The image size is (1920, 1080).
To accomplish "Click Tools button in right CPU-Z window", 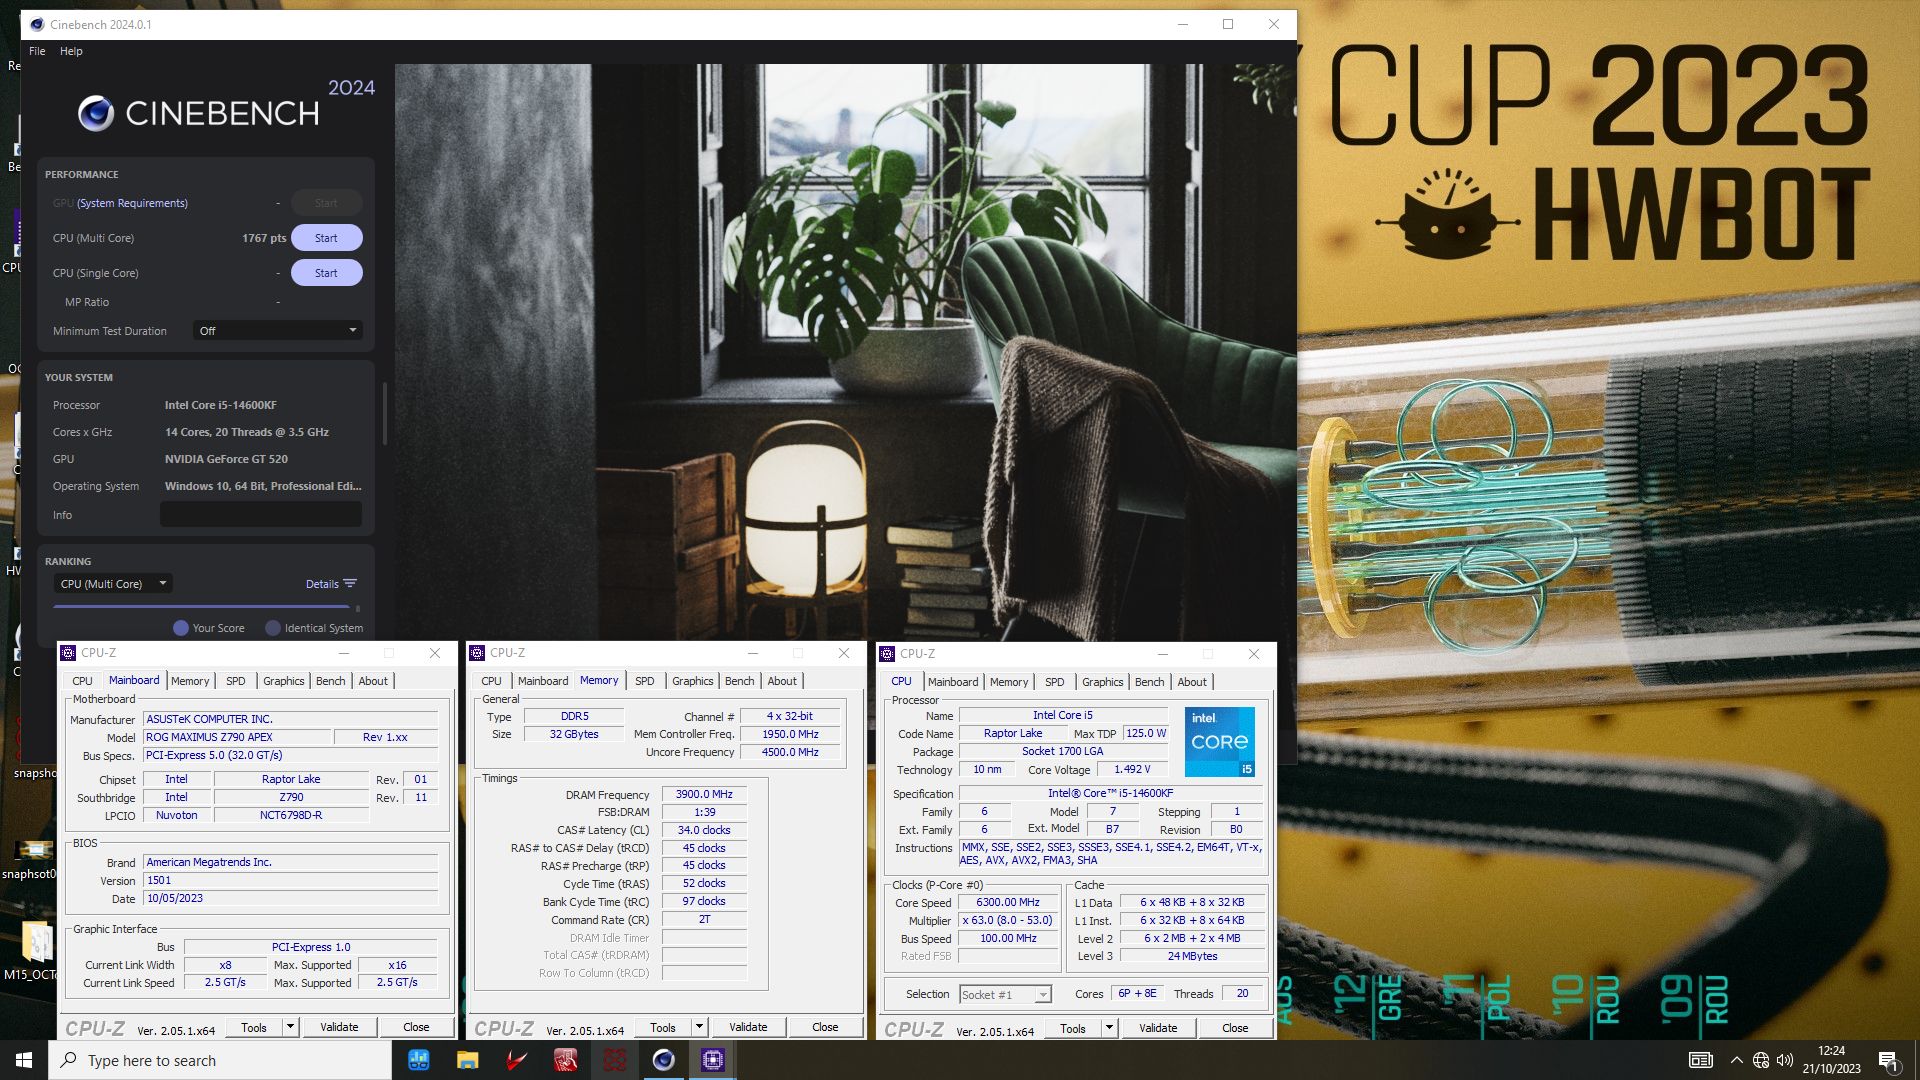I will [1073, 1028].
